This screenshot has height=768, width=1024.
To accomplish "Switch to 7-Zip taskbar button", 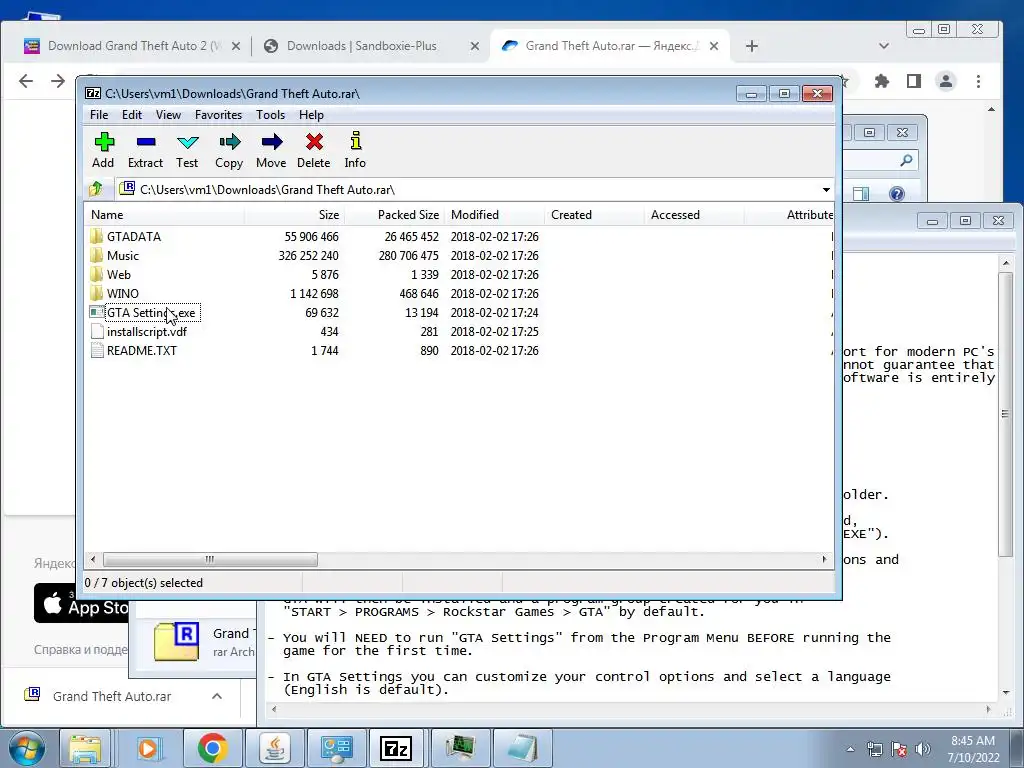I will click(x=396, y=748).
